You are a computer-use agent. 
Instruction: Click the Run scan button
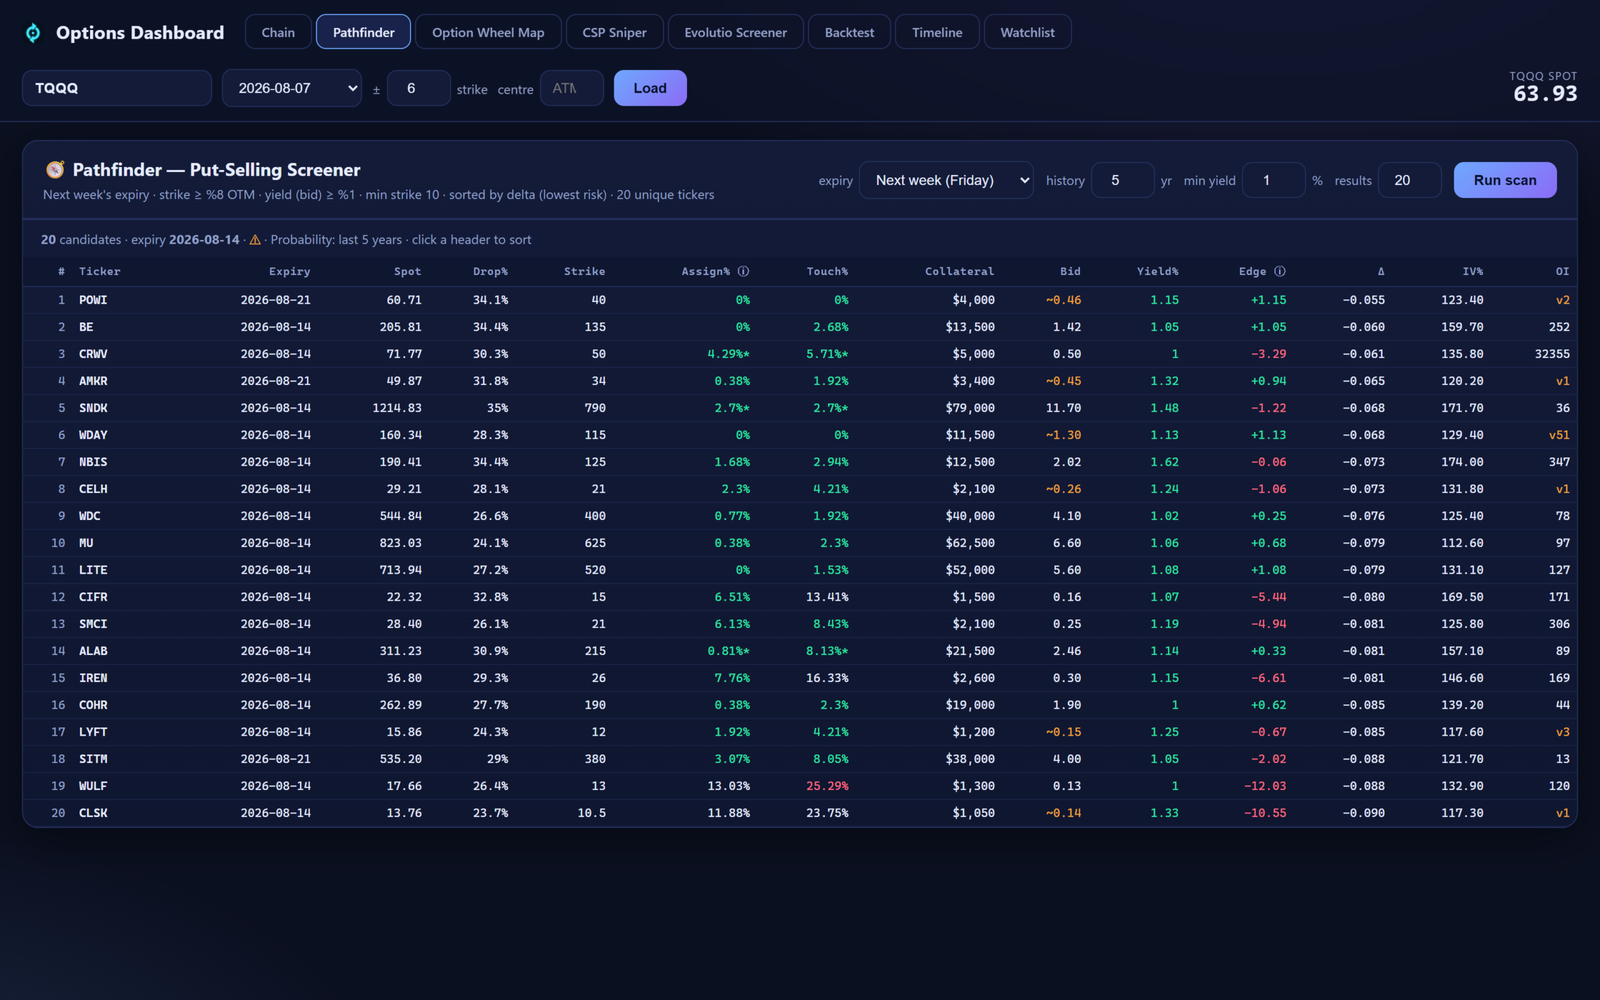(x=1505, y=180)
